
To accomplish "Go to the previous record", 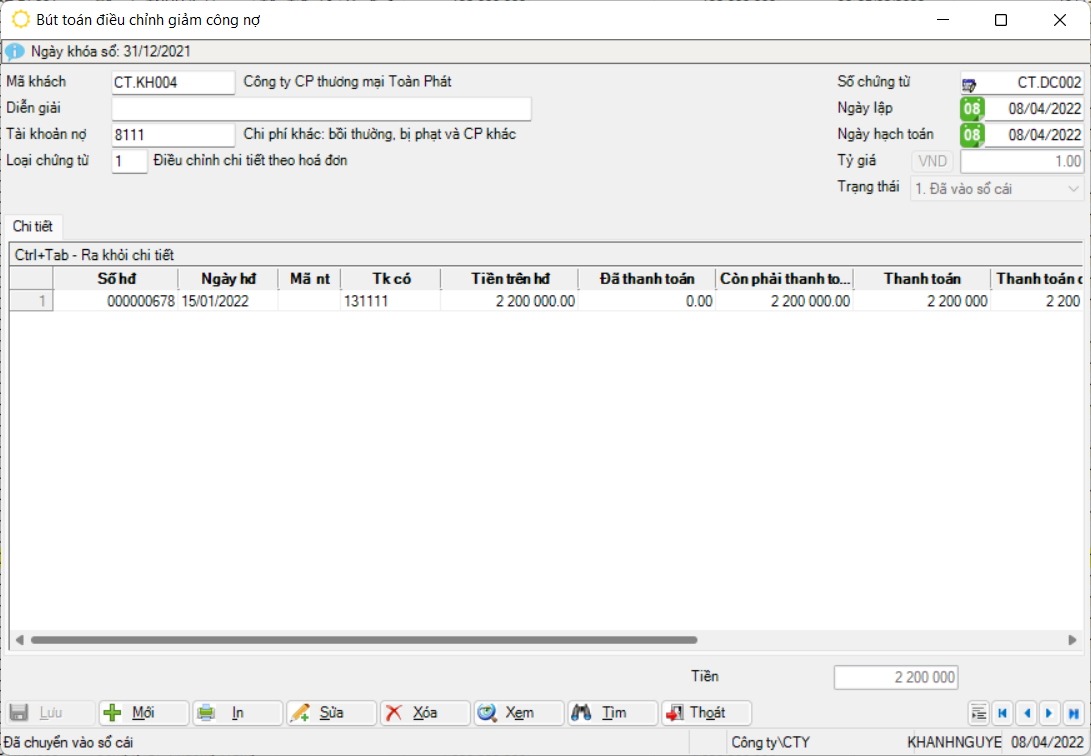I will pos(1026,713).
